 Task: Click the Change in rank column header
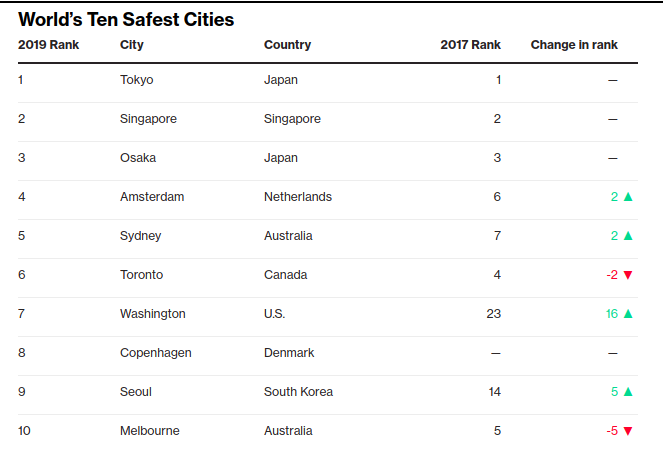click(x=574, y=45)
